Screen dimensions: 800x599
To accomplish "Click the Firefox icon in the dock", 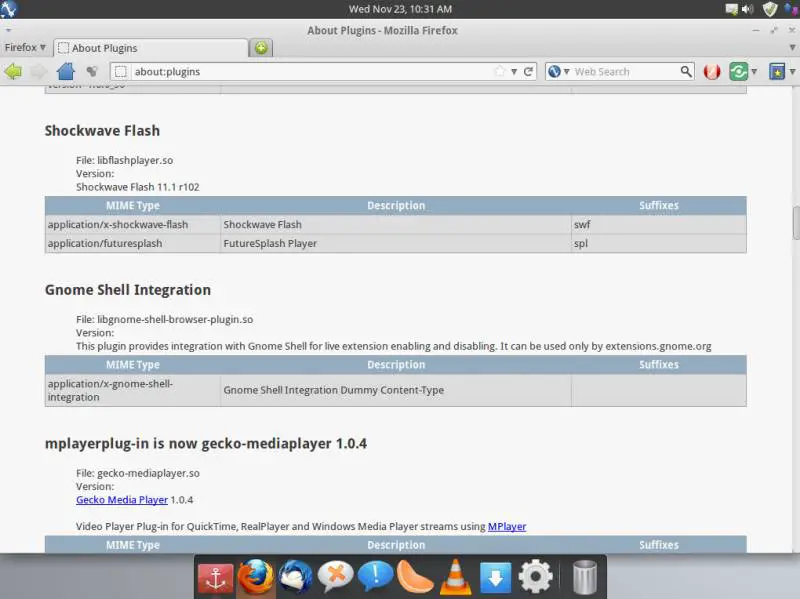I will [256, 577].
